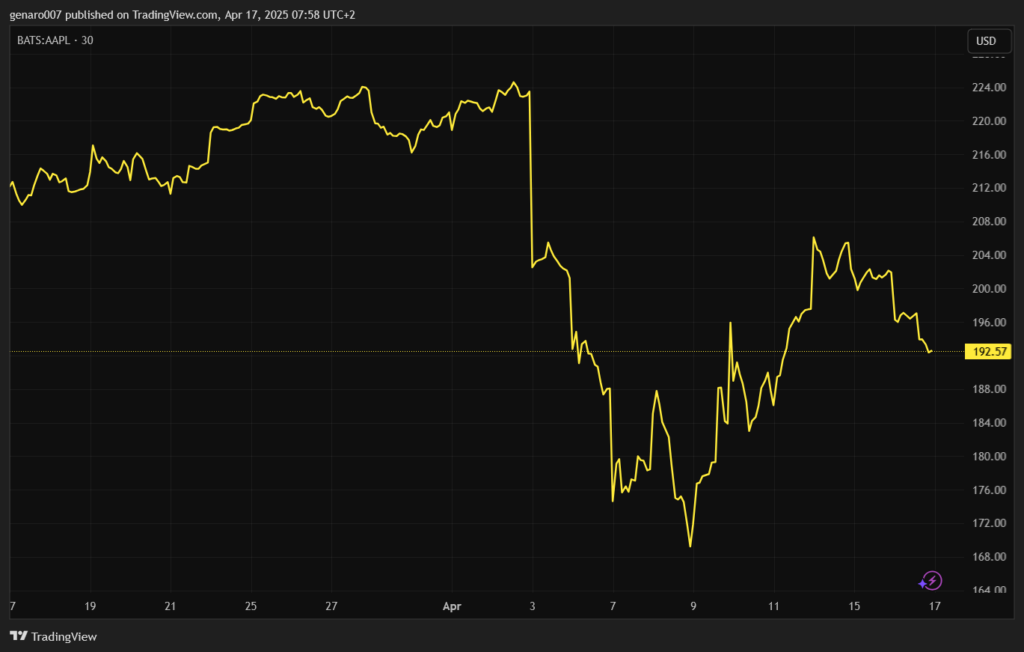Image resolution: width=1024 pixels, height=652 pixels.
Task: Select the 180.00 price scale label
Action: pyautogui.click(x=987, y=457)
